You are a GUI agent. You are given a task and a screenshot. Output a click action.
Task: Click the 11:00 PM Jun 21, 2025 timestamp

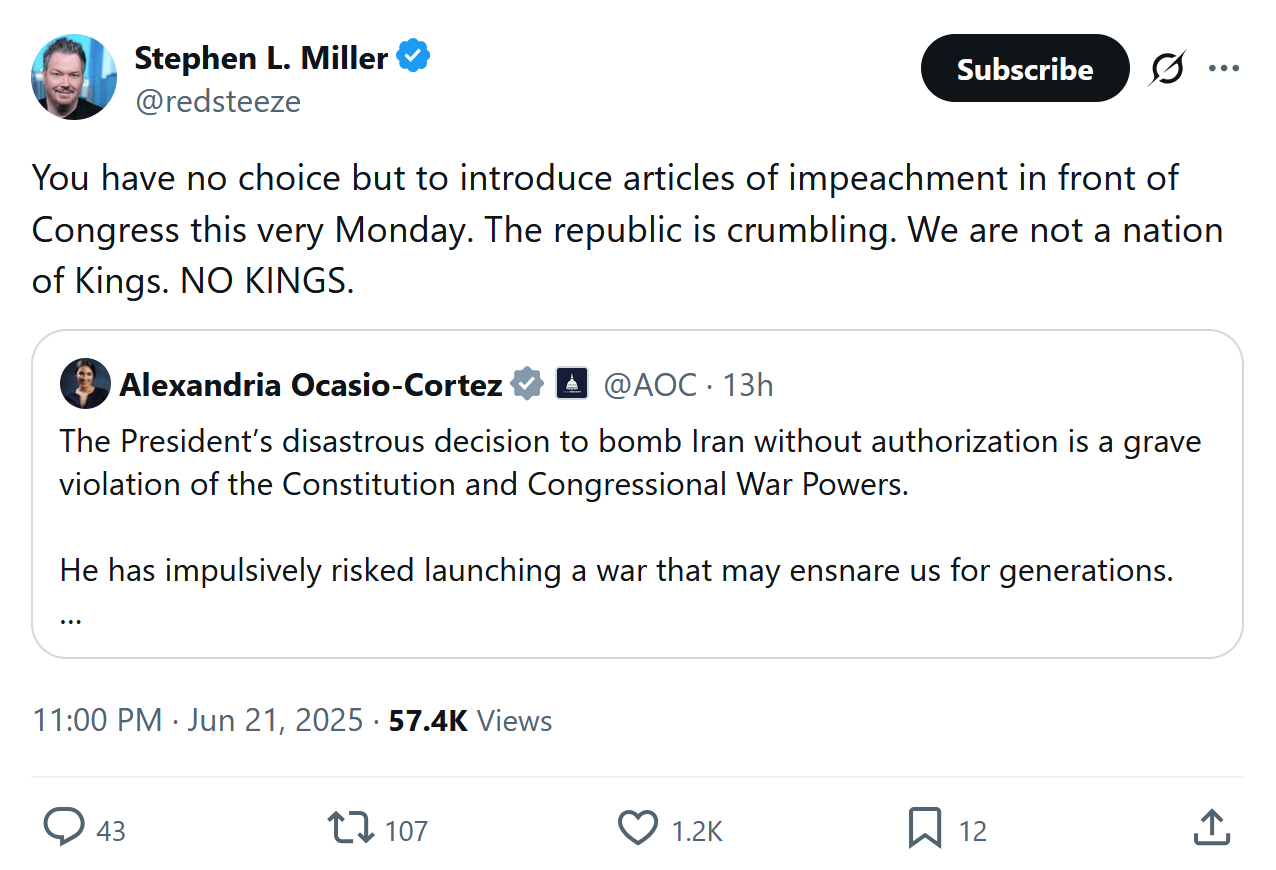click(x=198, y=720)
